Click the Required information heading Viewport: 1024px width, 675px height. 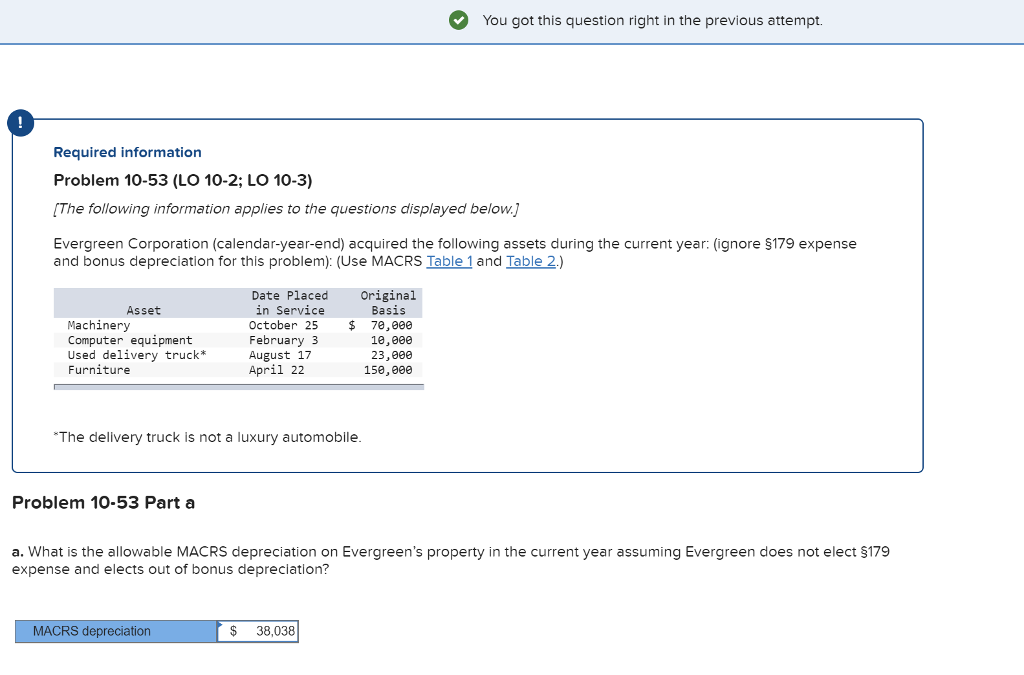[x=127, y=152]
